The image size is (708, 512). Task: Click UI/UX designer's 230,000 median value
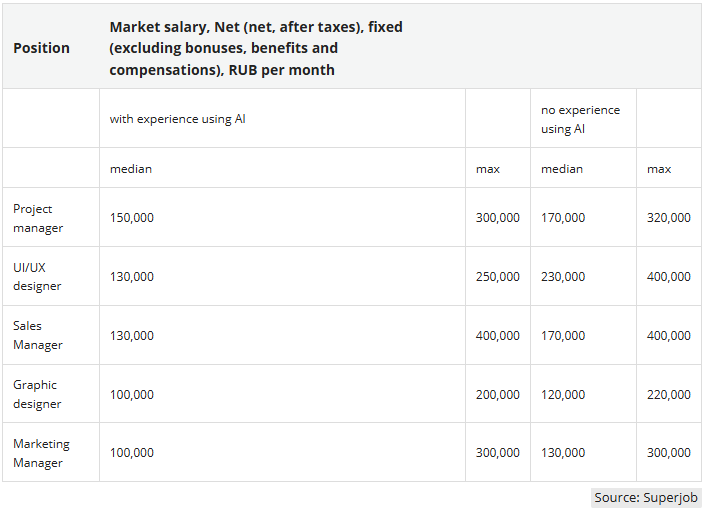click(563, 276)
